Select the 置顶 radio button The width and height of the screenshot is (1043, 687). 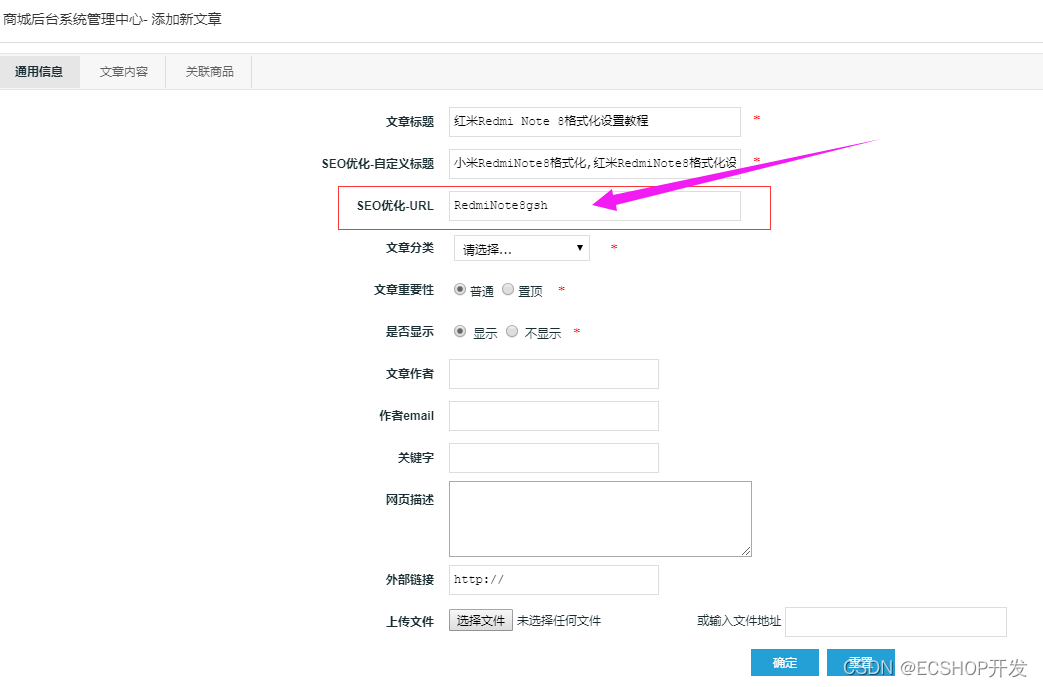(508, 289)
